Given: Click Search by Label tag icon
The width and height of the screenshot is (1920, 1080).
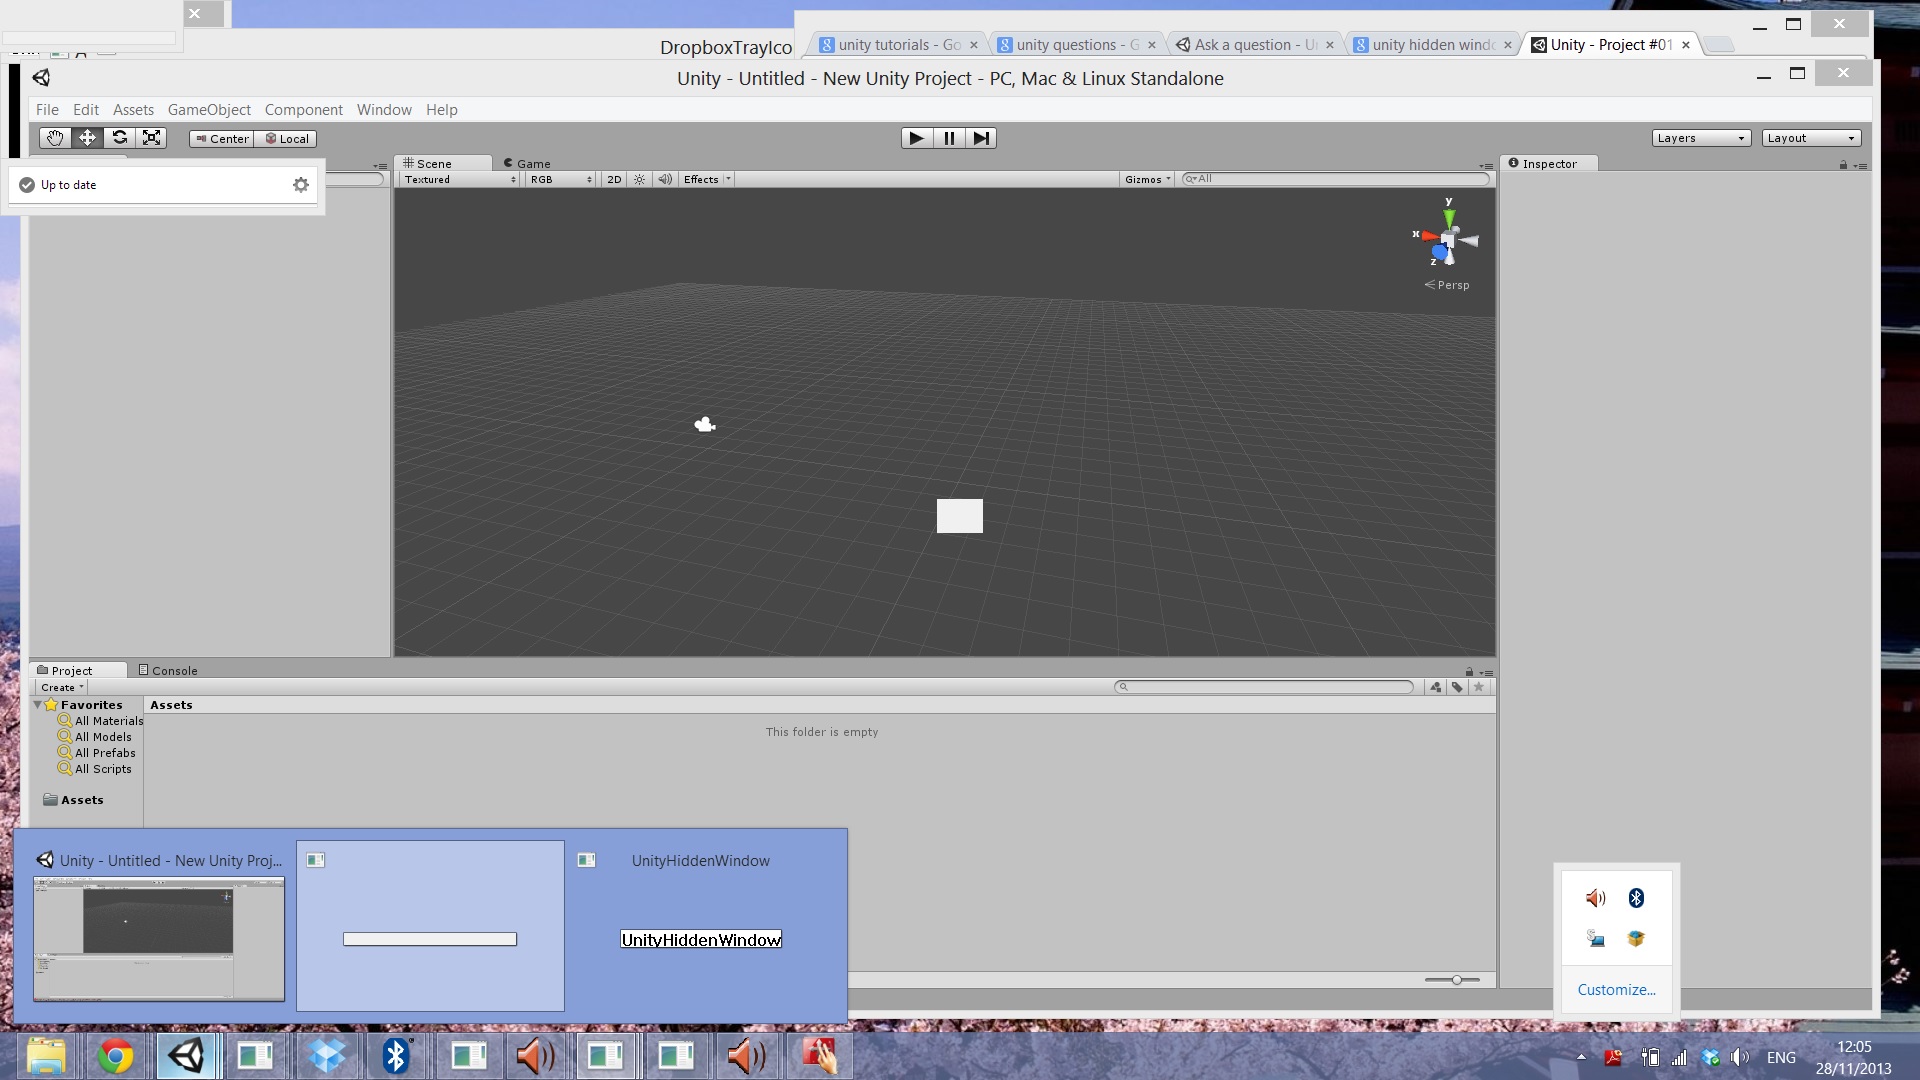Looking at the screenshot, I should pos(1457,687).
